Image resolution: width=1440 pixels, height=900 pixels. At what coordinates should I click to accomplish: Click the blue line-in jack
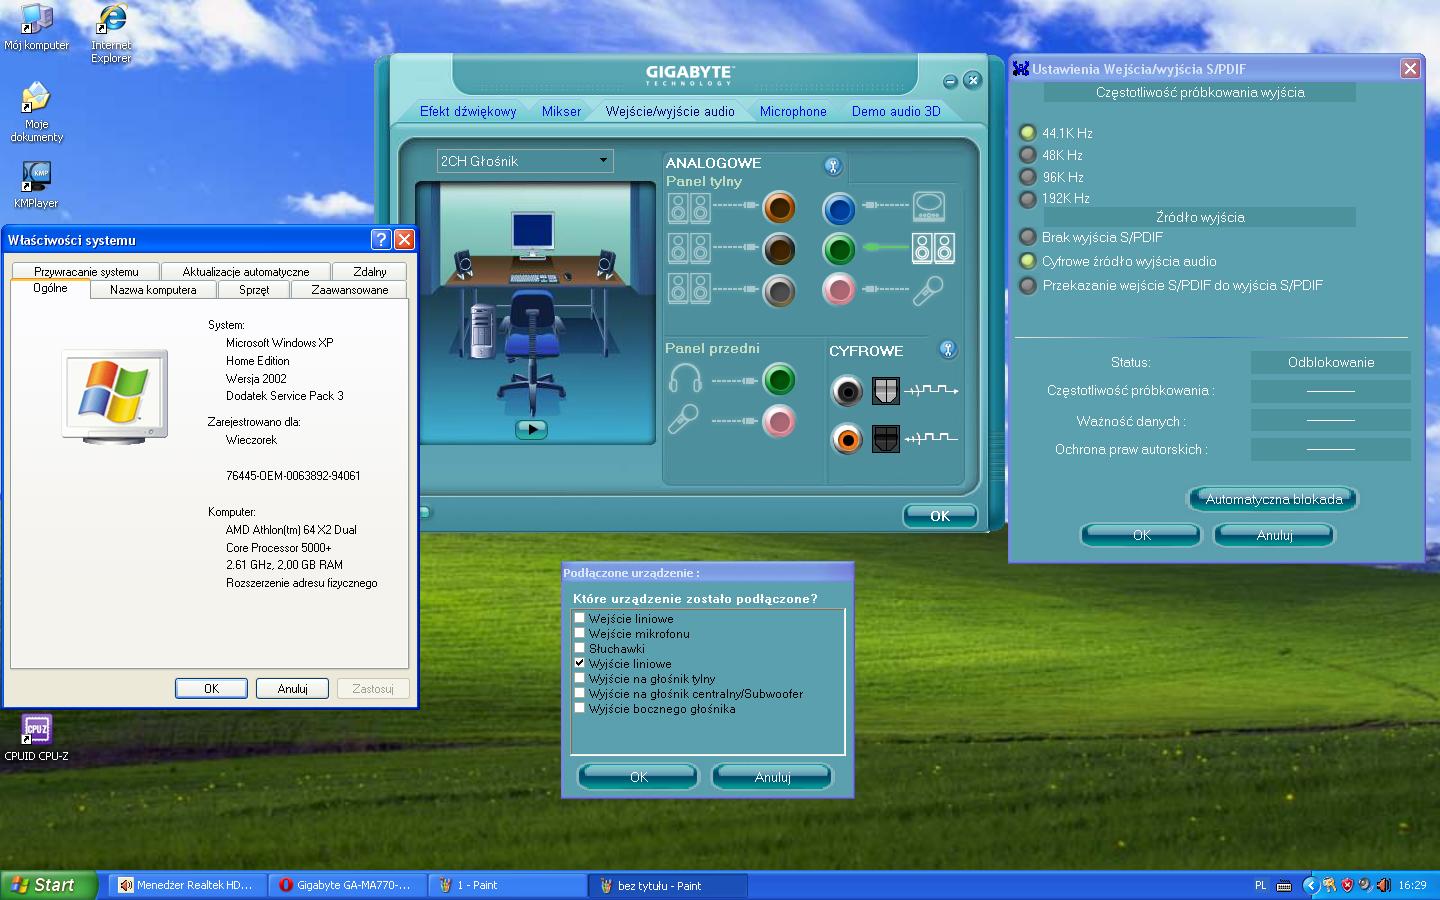pyautogui.click(x=839, y=208)
